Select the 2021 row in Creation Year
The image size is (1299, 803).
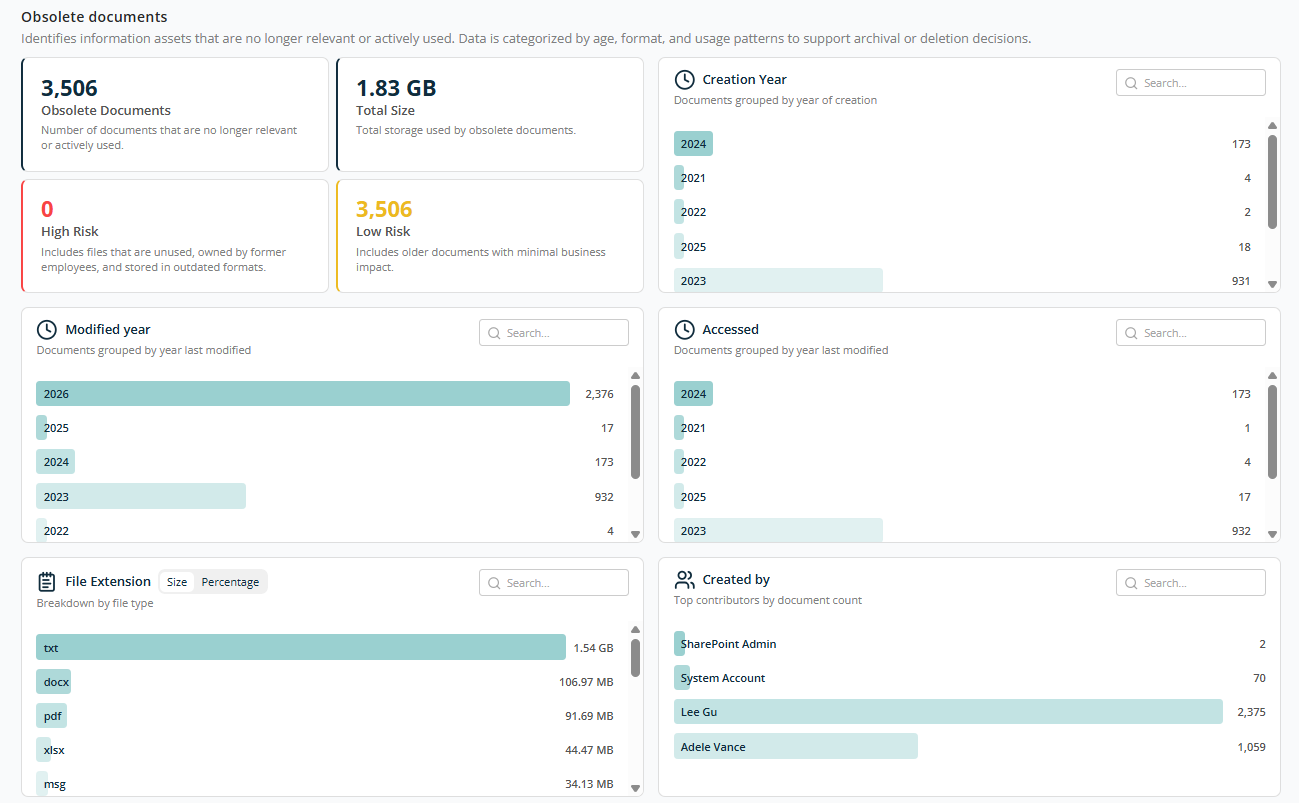click(962, 178)
